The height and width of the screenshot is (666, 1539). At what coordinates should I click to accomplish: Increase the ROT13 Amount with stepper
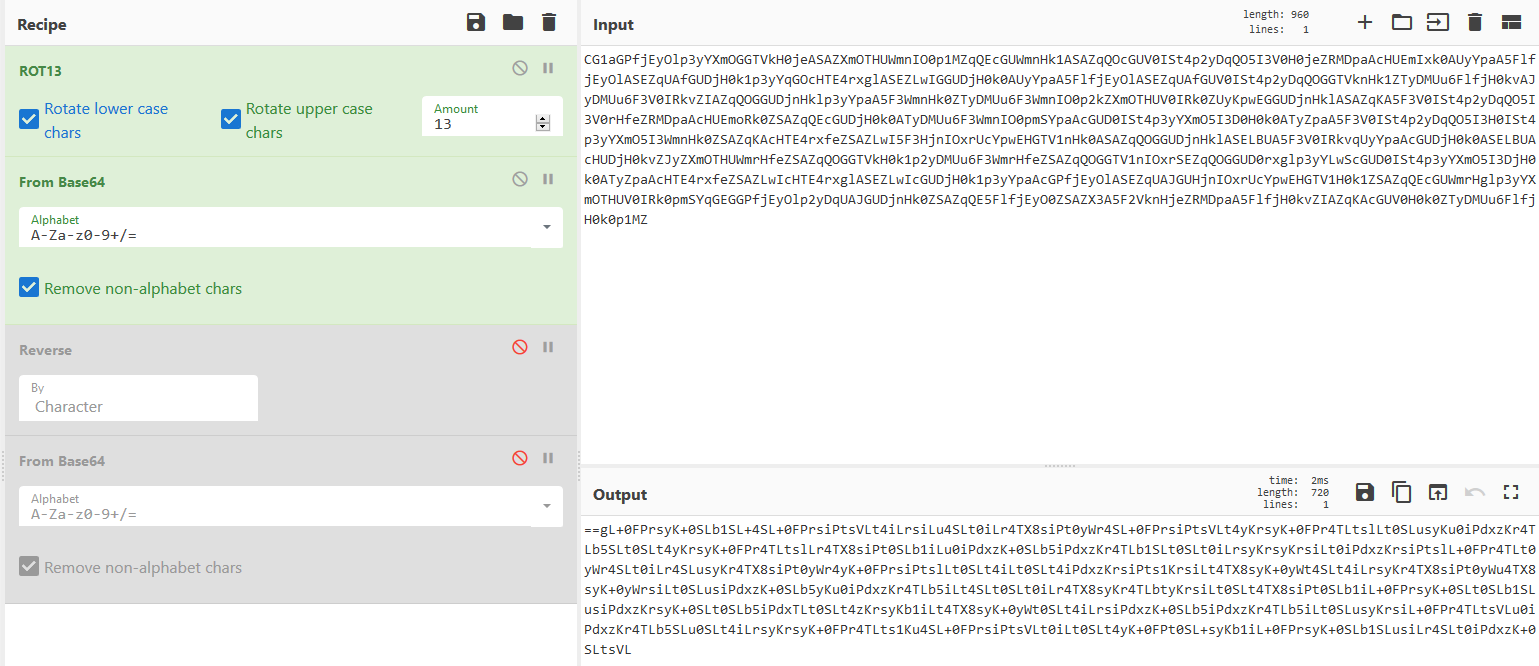tap(543, 119)
